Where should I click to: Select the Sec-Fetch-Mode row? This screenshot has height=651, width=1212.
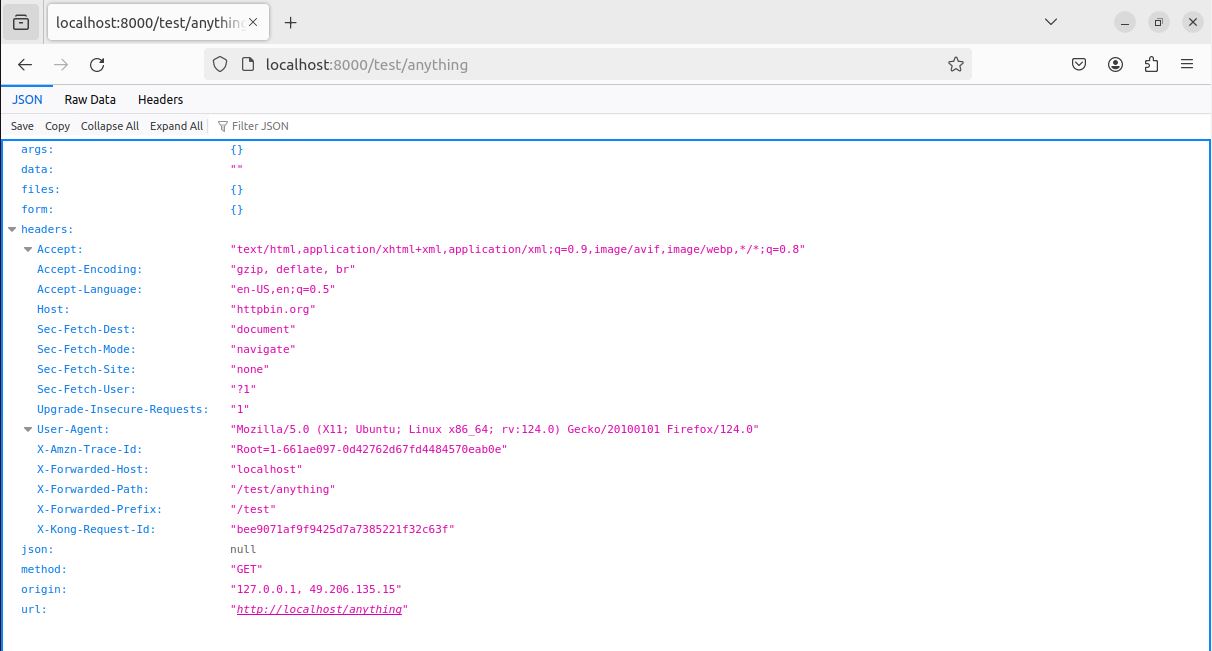click(x=606, y=349)
